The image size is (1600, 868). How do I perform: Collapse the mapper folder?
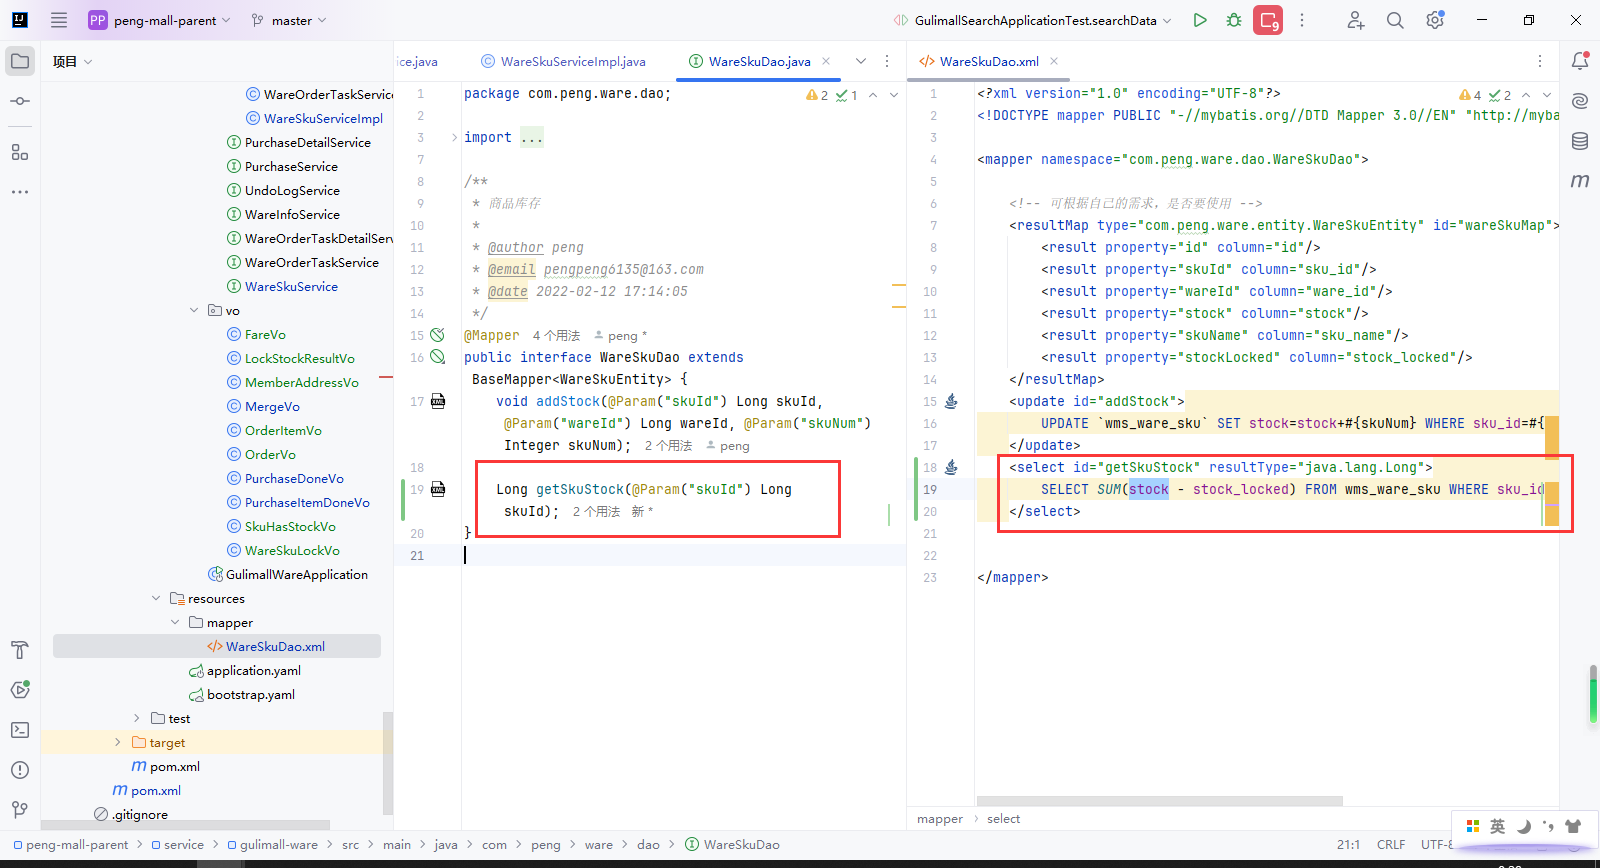click(x=175, y=622)
